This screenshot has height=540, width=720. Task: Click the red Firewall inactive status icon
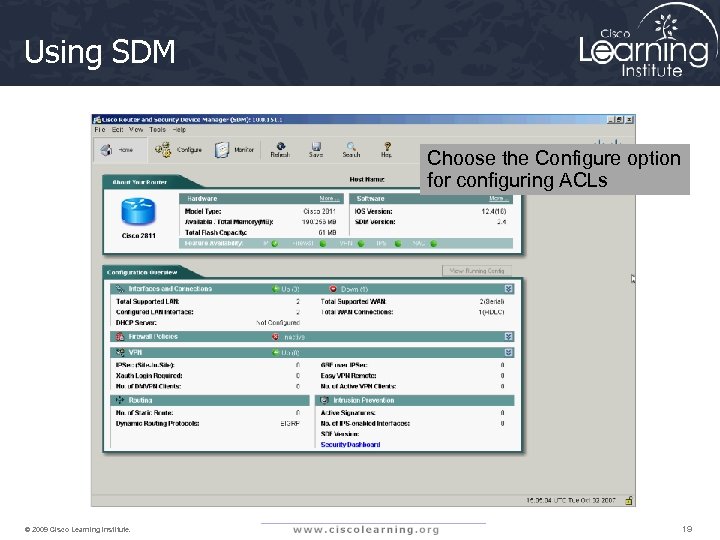[x=275, y=337]
